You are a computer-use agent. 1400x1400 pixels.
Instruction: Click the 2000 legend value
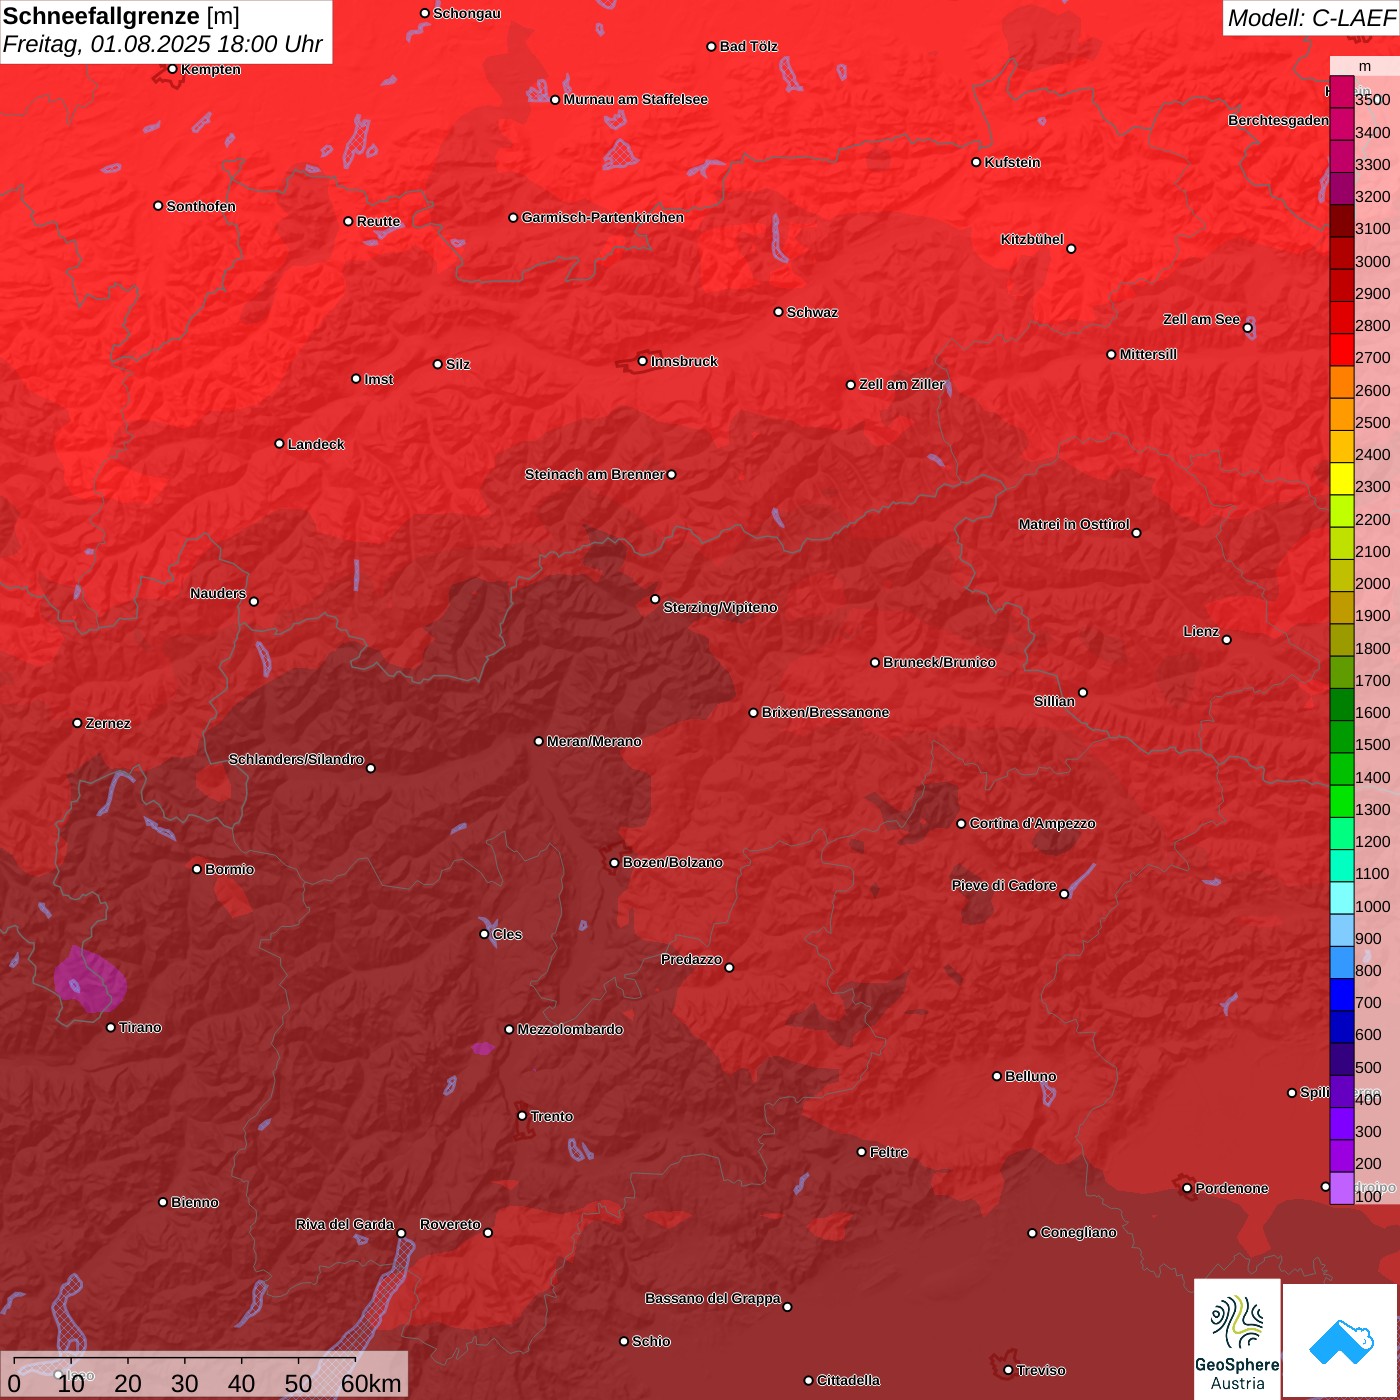(x=1372, y=583)
